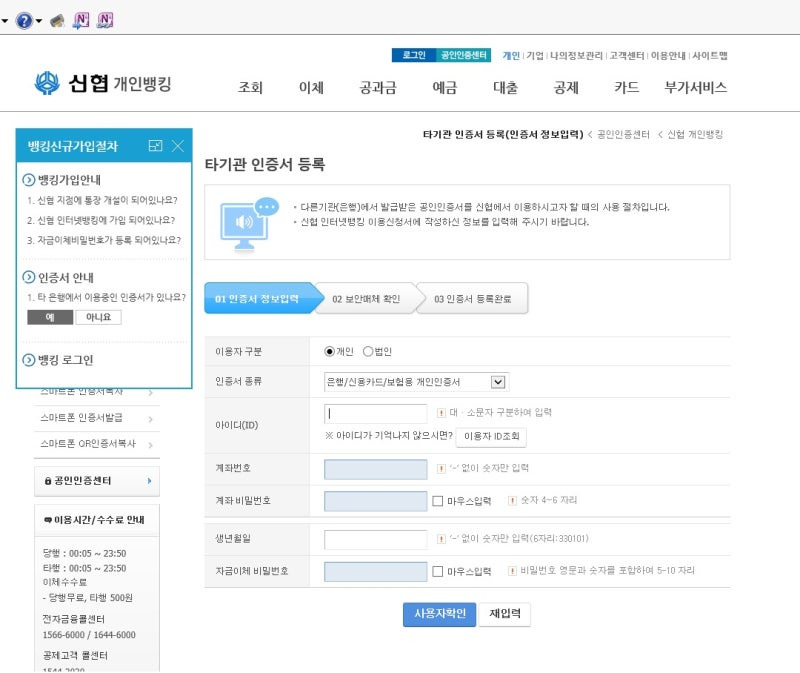The image size is (800, 673).
Task: Select step 03 인증서 등록완료 tab
Action: click(473, 298)
